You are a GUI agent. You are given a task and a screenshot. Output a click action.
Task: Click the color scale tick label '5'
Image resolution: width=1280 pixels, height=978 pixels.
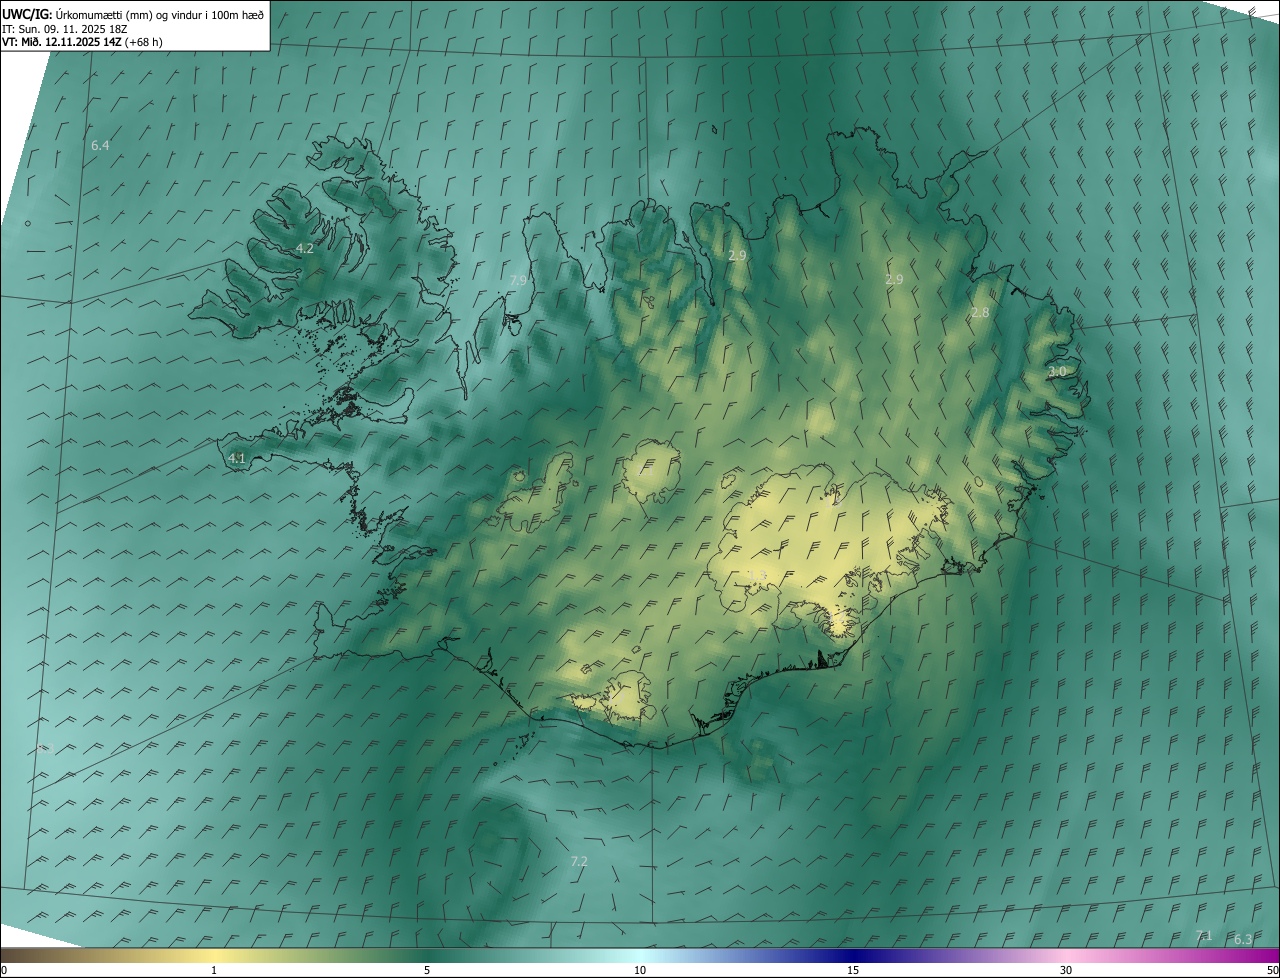(x=427, y=970)
